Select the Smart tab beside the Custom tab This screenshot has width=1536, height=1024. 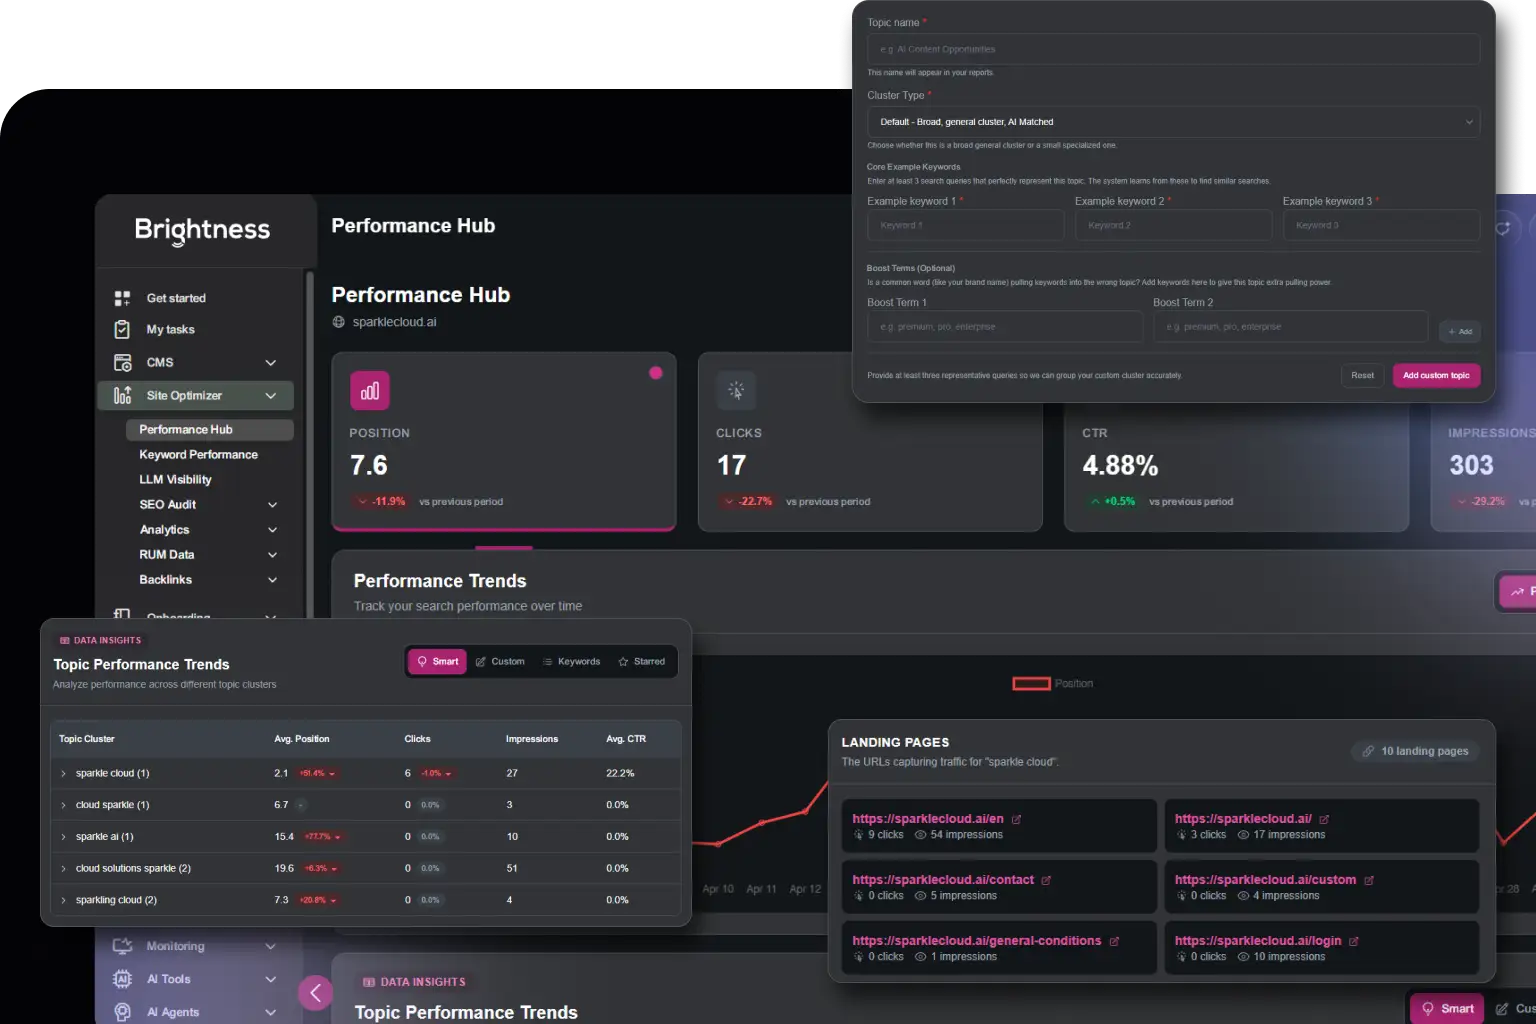(x=438, y=661)
